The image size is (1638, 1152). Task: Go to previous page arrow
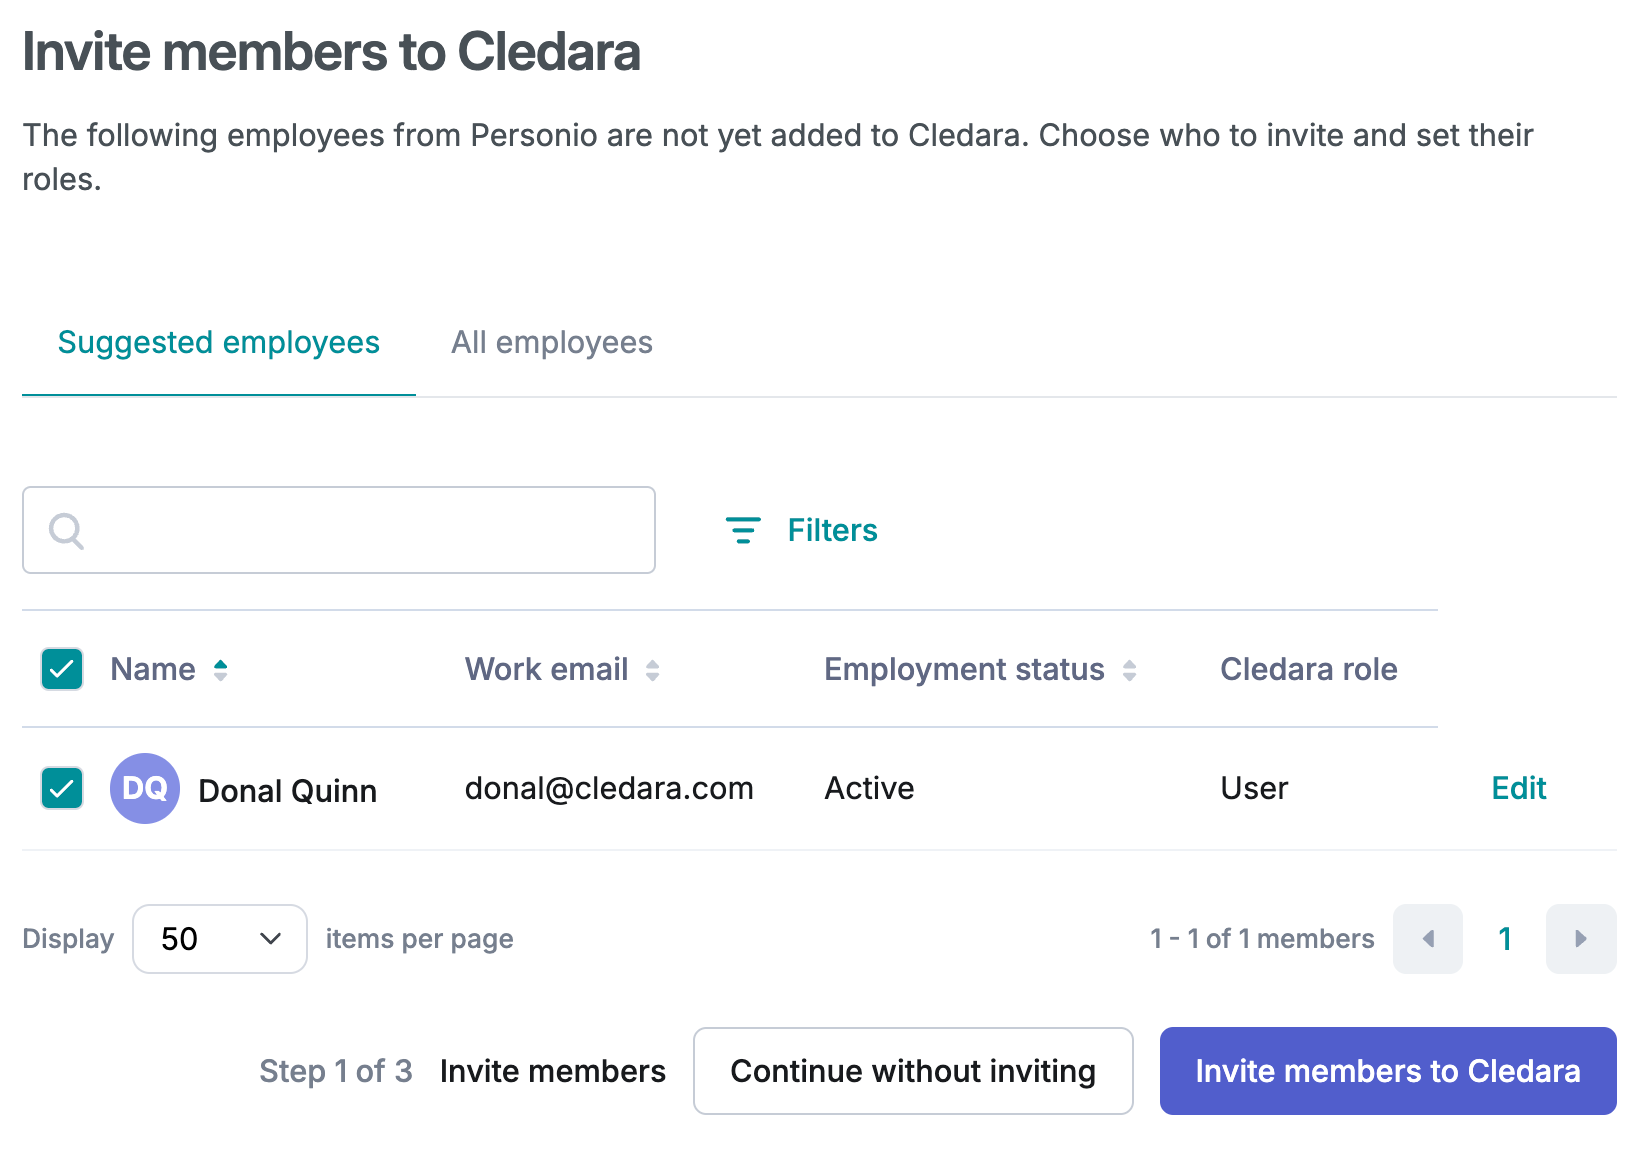point(1428,939)
